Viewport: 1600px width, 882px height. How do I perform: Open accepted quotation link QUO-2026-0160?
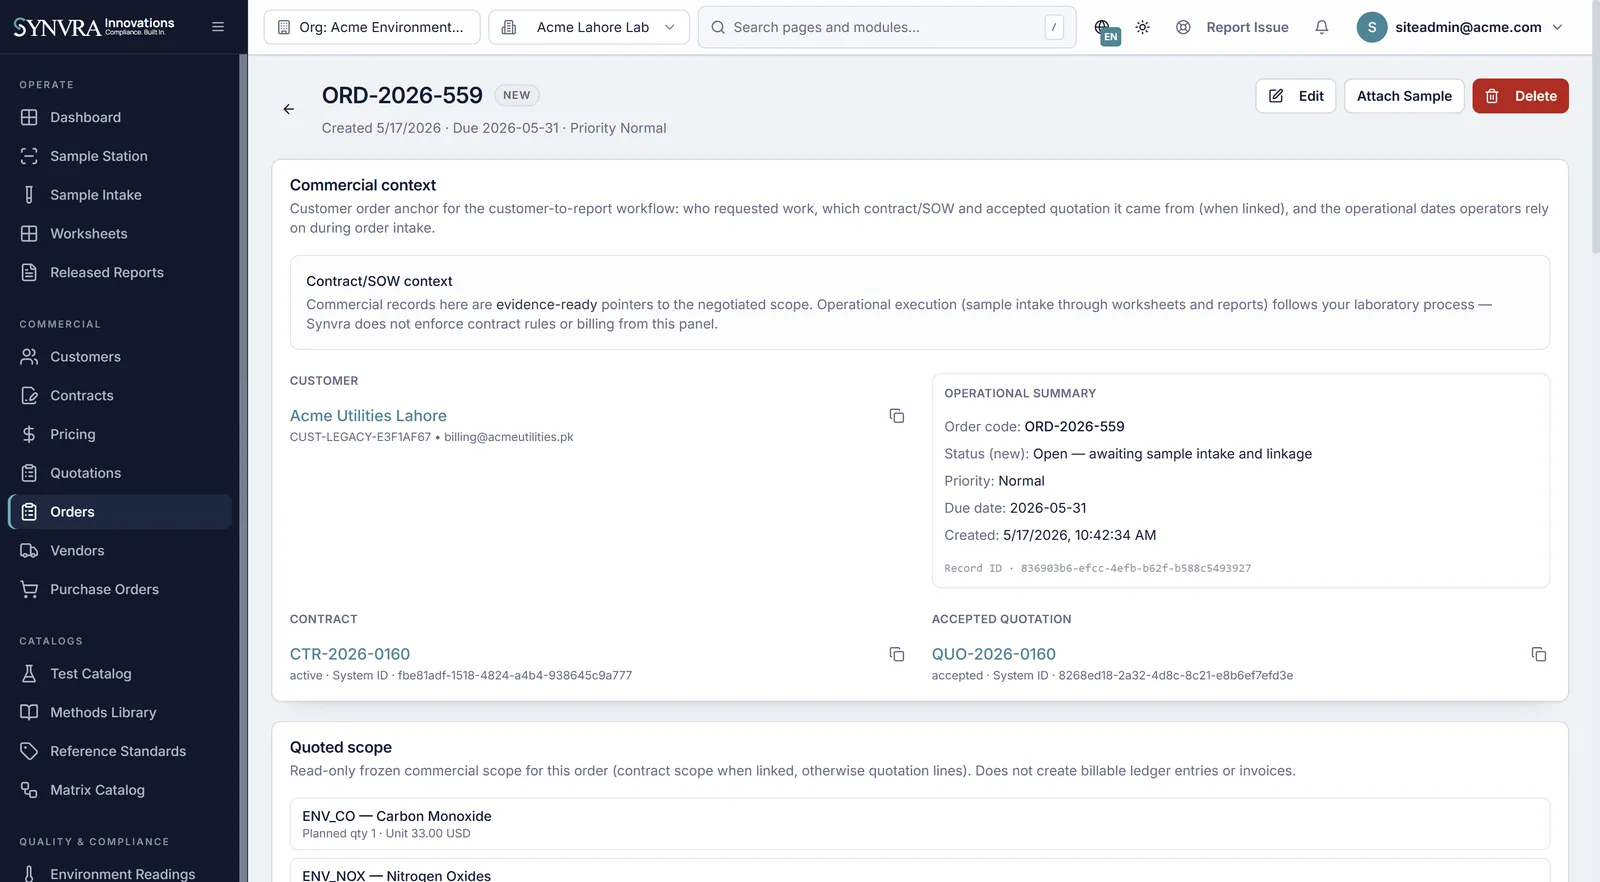click(994, 654)
